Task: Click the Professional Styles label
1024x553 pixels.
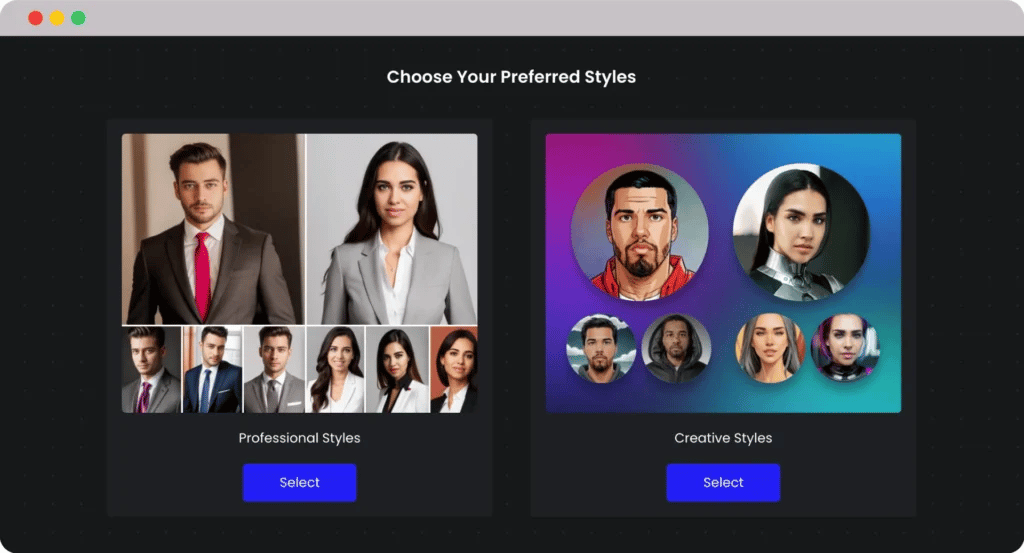Action: pos(299,438)
